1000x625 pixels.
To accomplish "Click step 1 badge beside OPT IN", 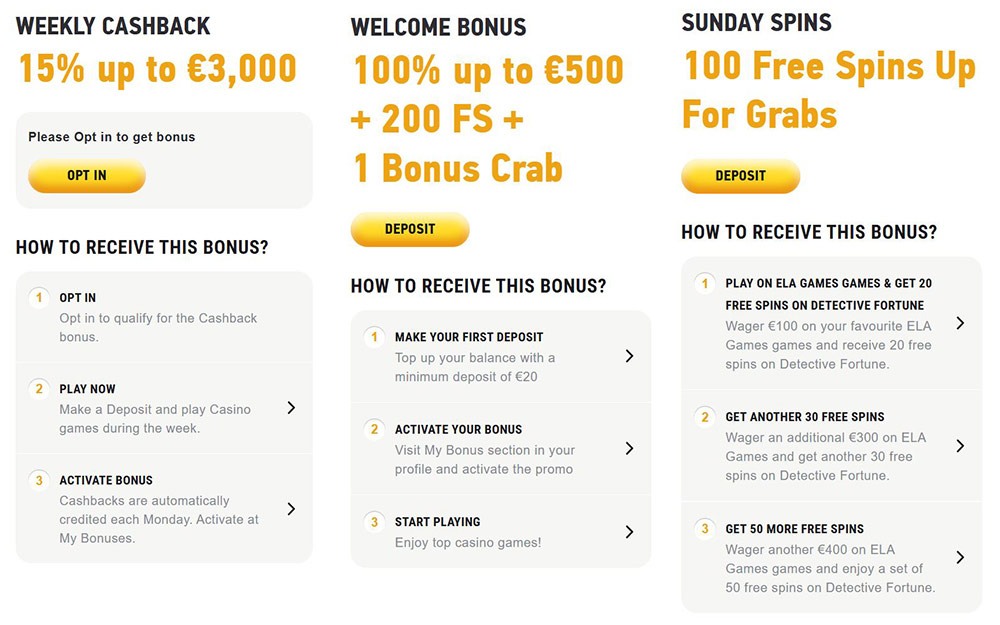I will tap(39, 297).
